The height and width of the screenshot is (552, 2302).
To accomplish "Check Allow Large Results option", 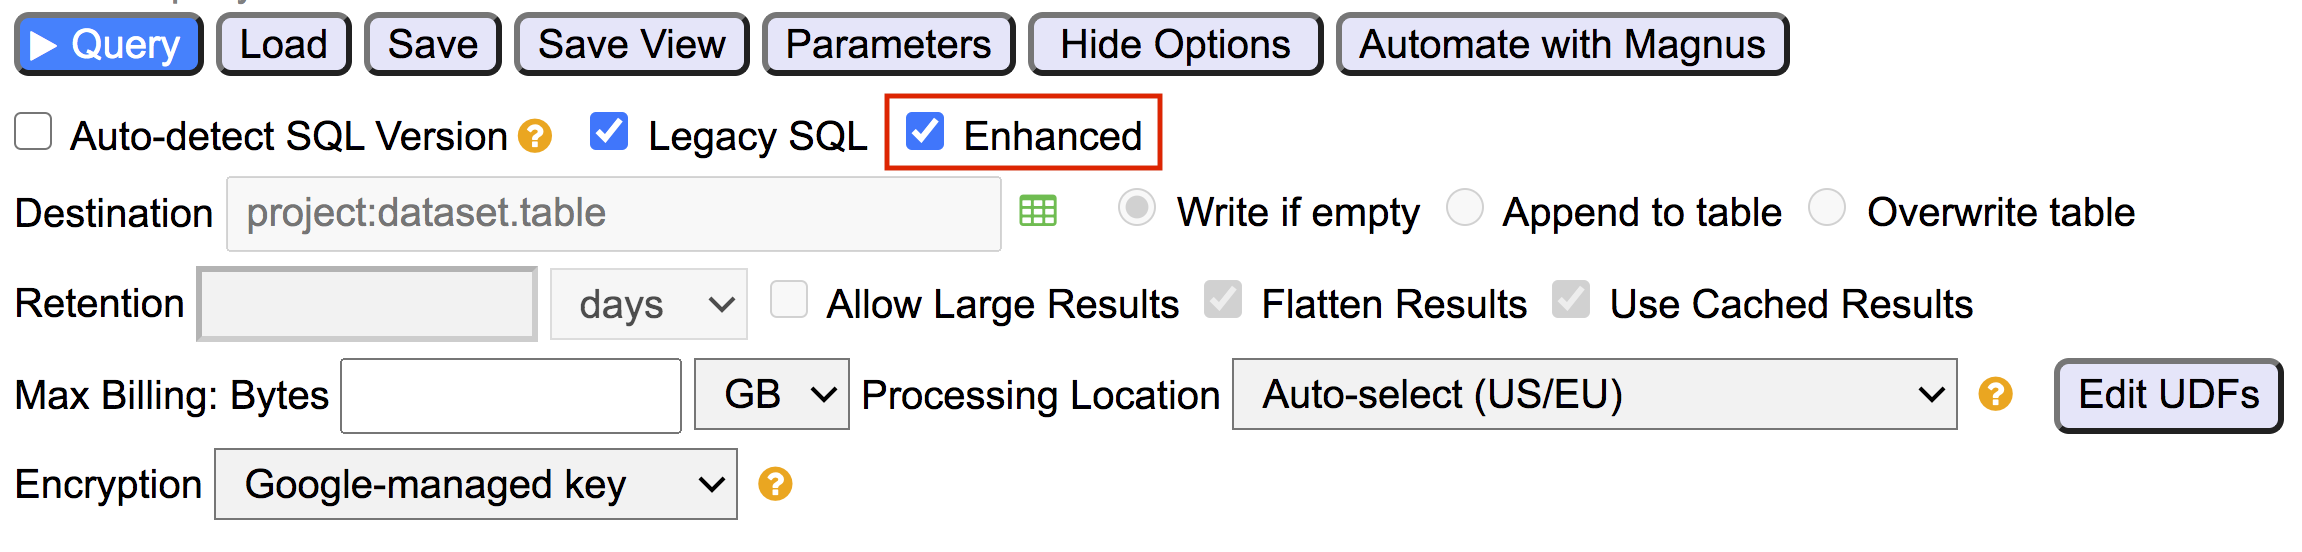I will pyautogui.click(x=789, y=300).
